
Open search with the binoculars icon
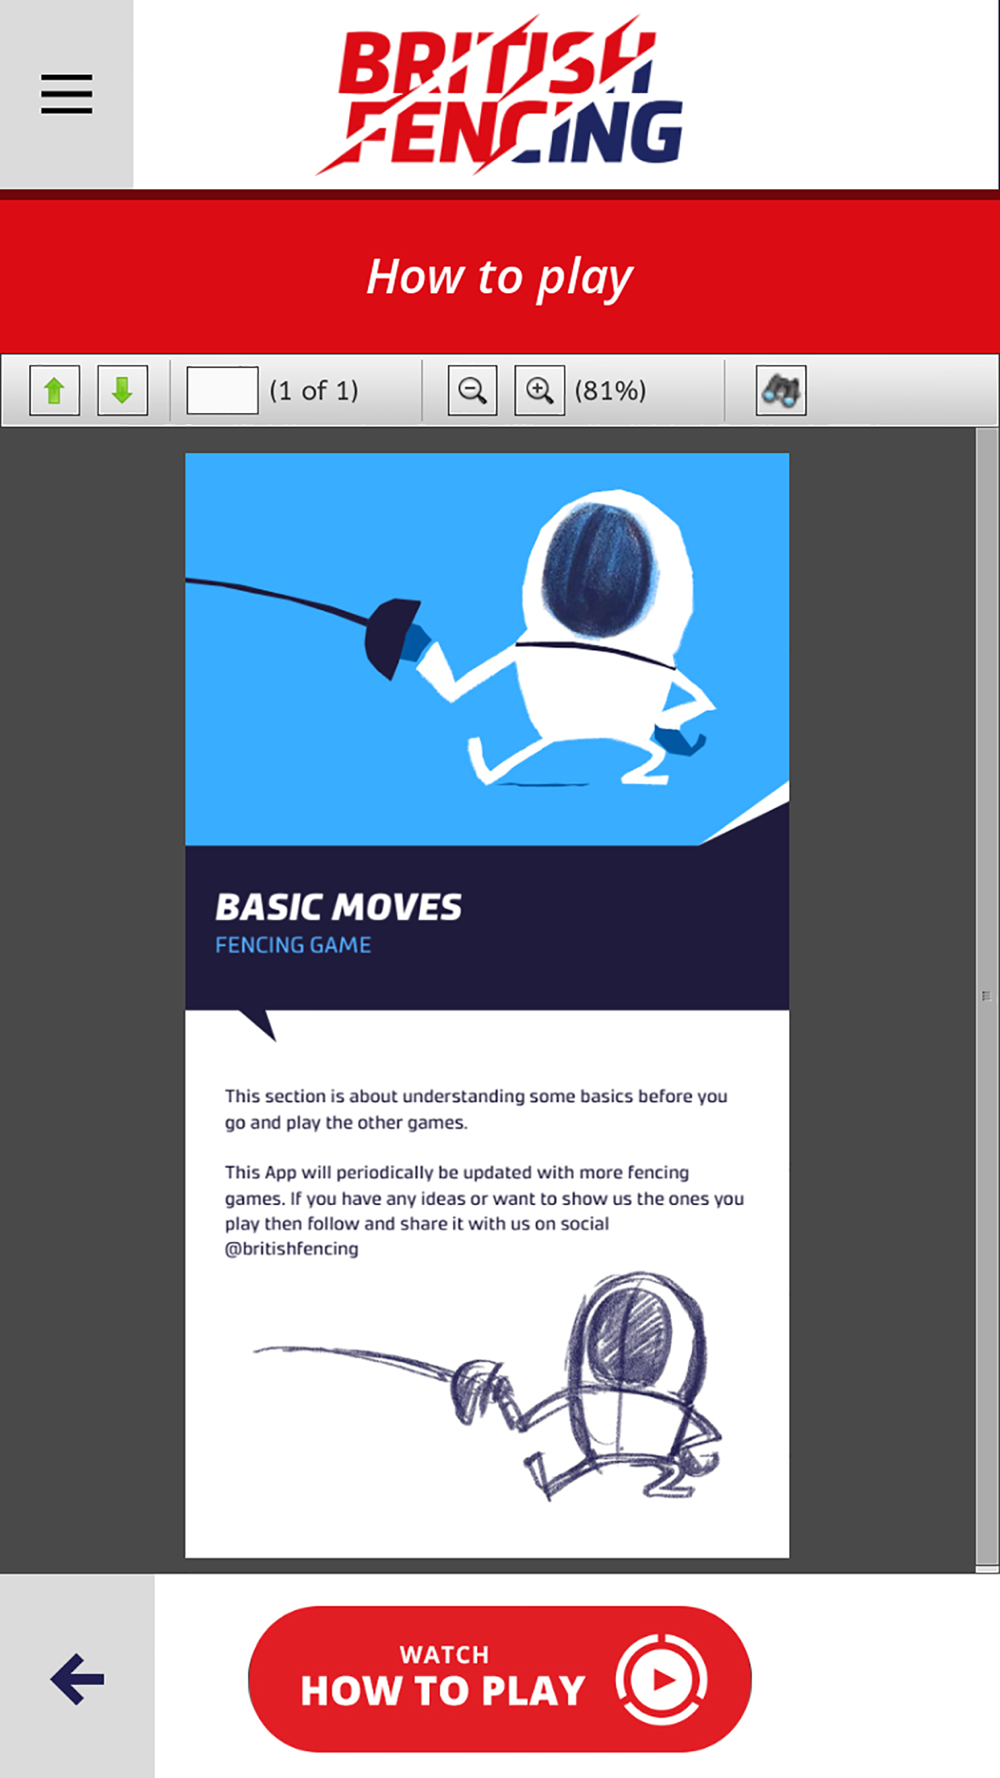(781, 390)
